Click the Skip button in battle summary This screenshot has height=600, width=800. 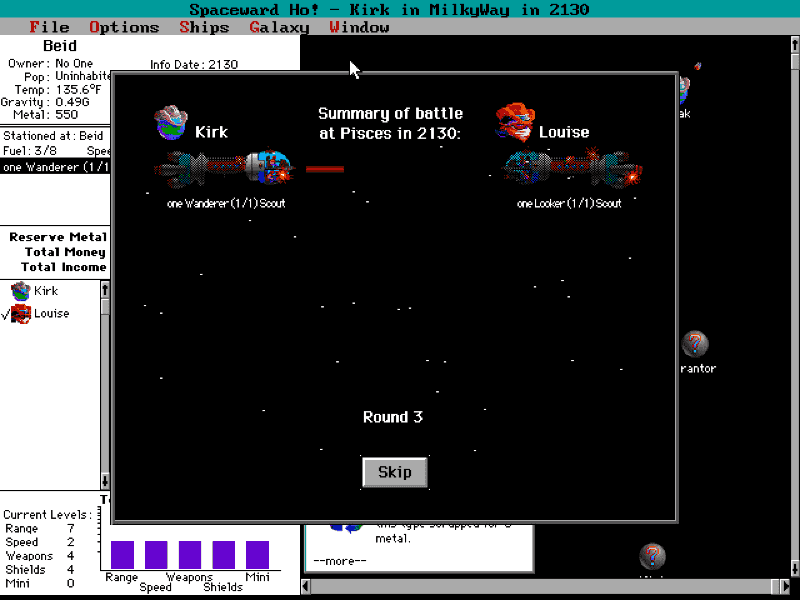(x=394, y=472)
